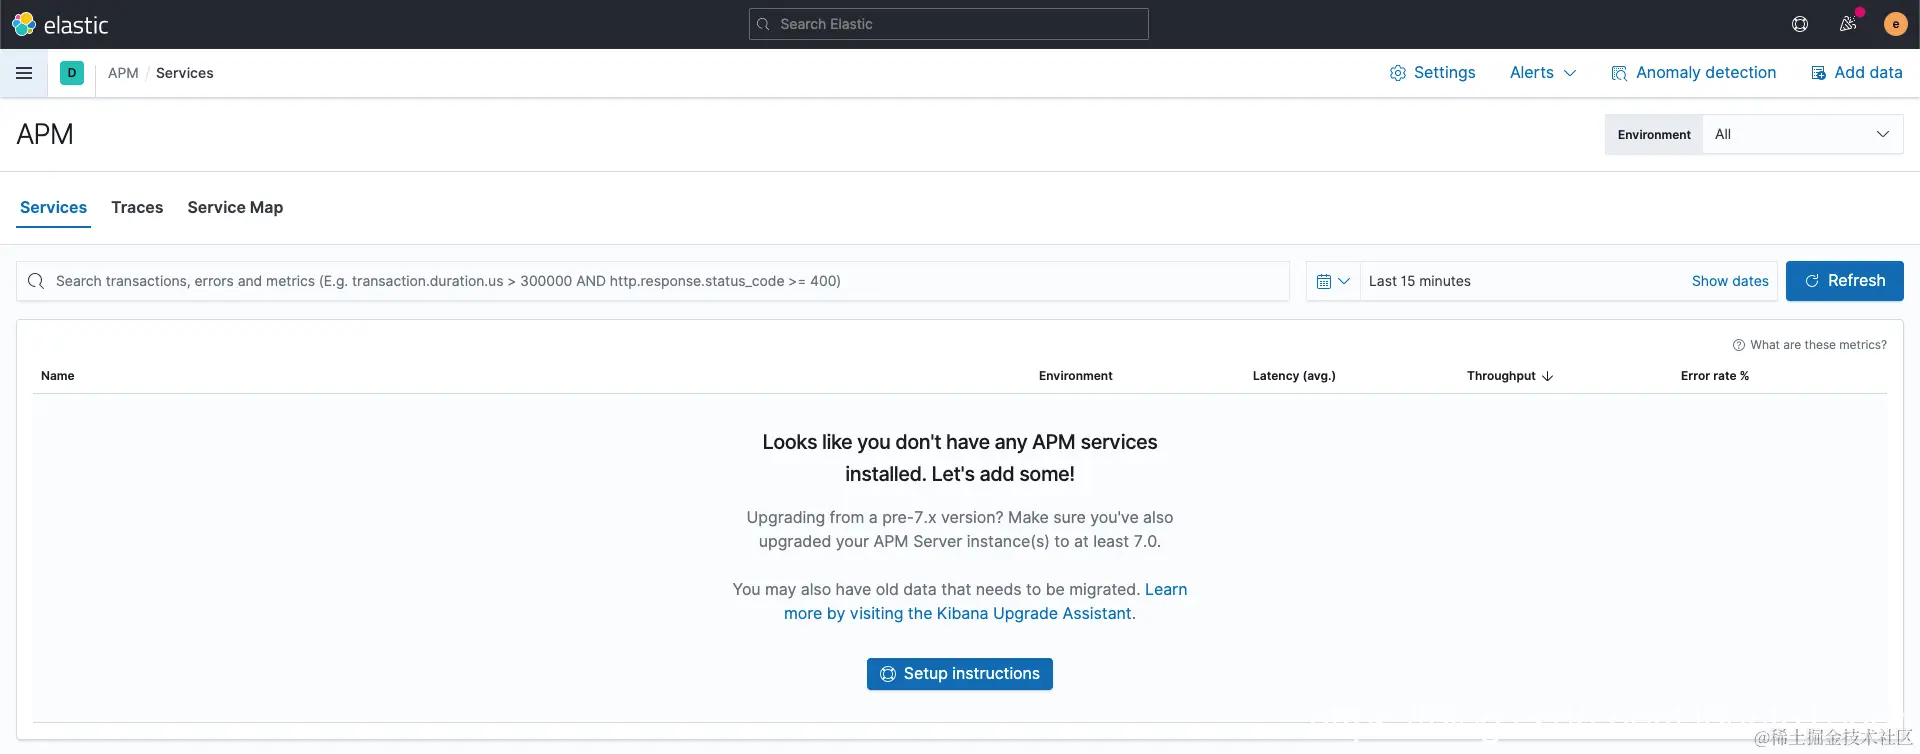The height and width of the screenshot is (754, 1920).
Task: Click the magnifier icon in query bar
Action: pos(36,281)
